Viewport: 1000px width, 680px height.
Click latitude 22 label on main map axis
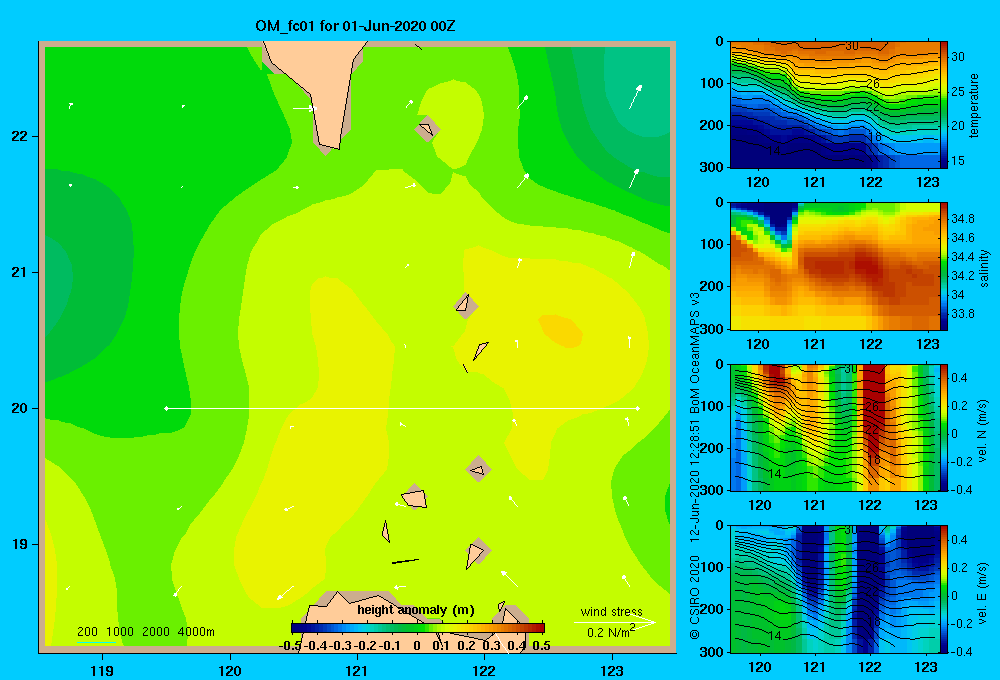19,137
